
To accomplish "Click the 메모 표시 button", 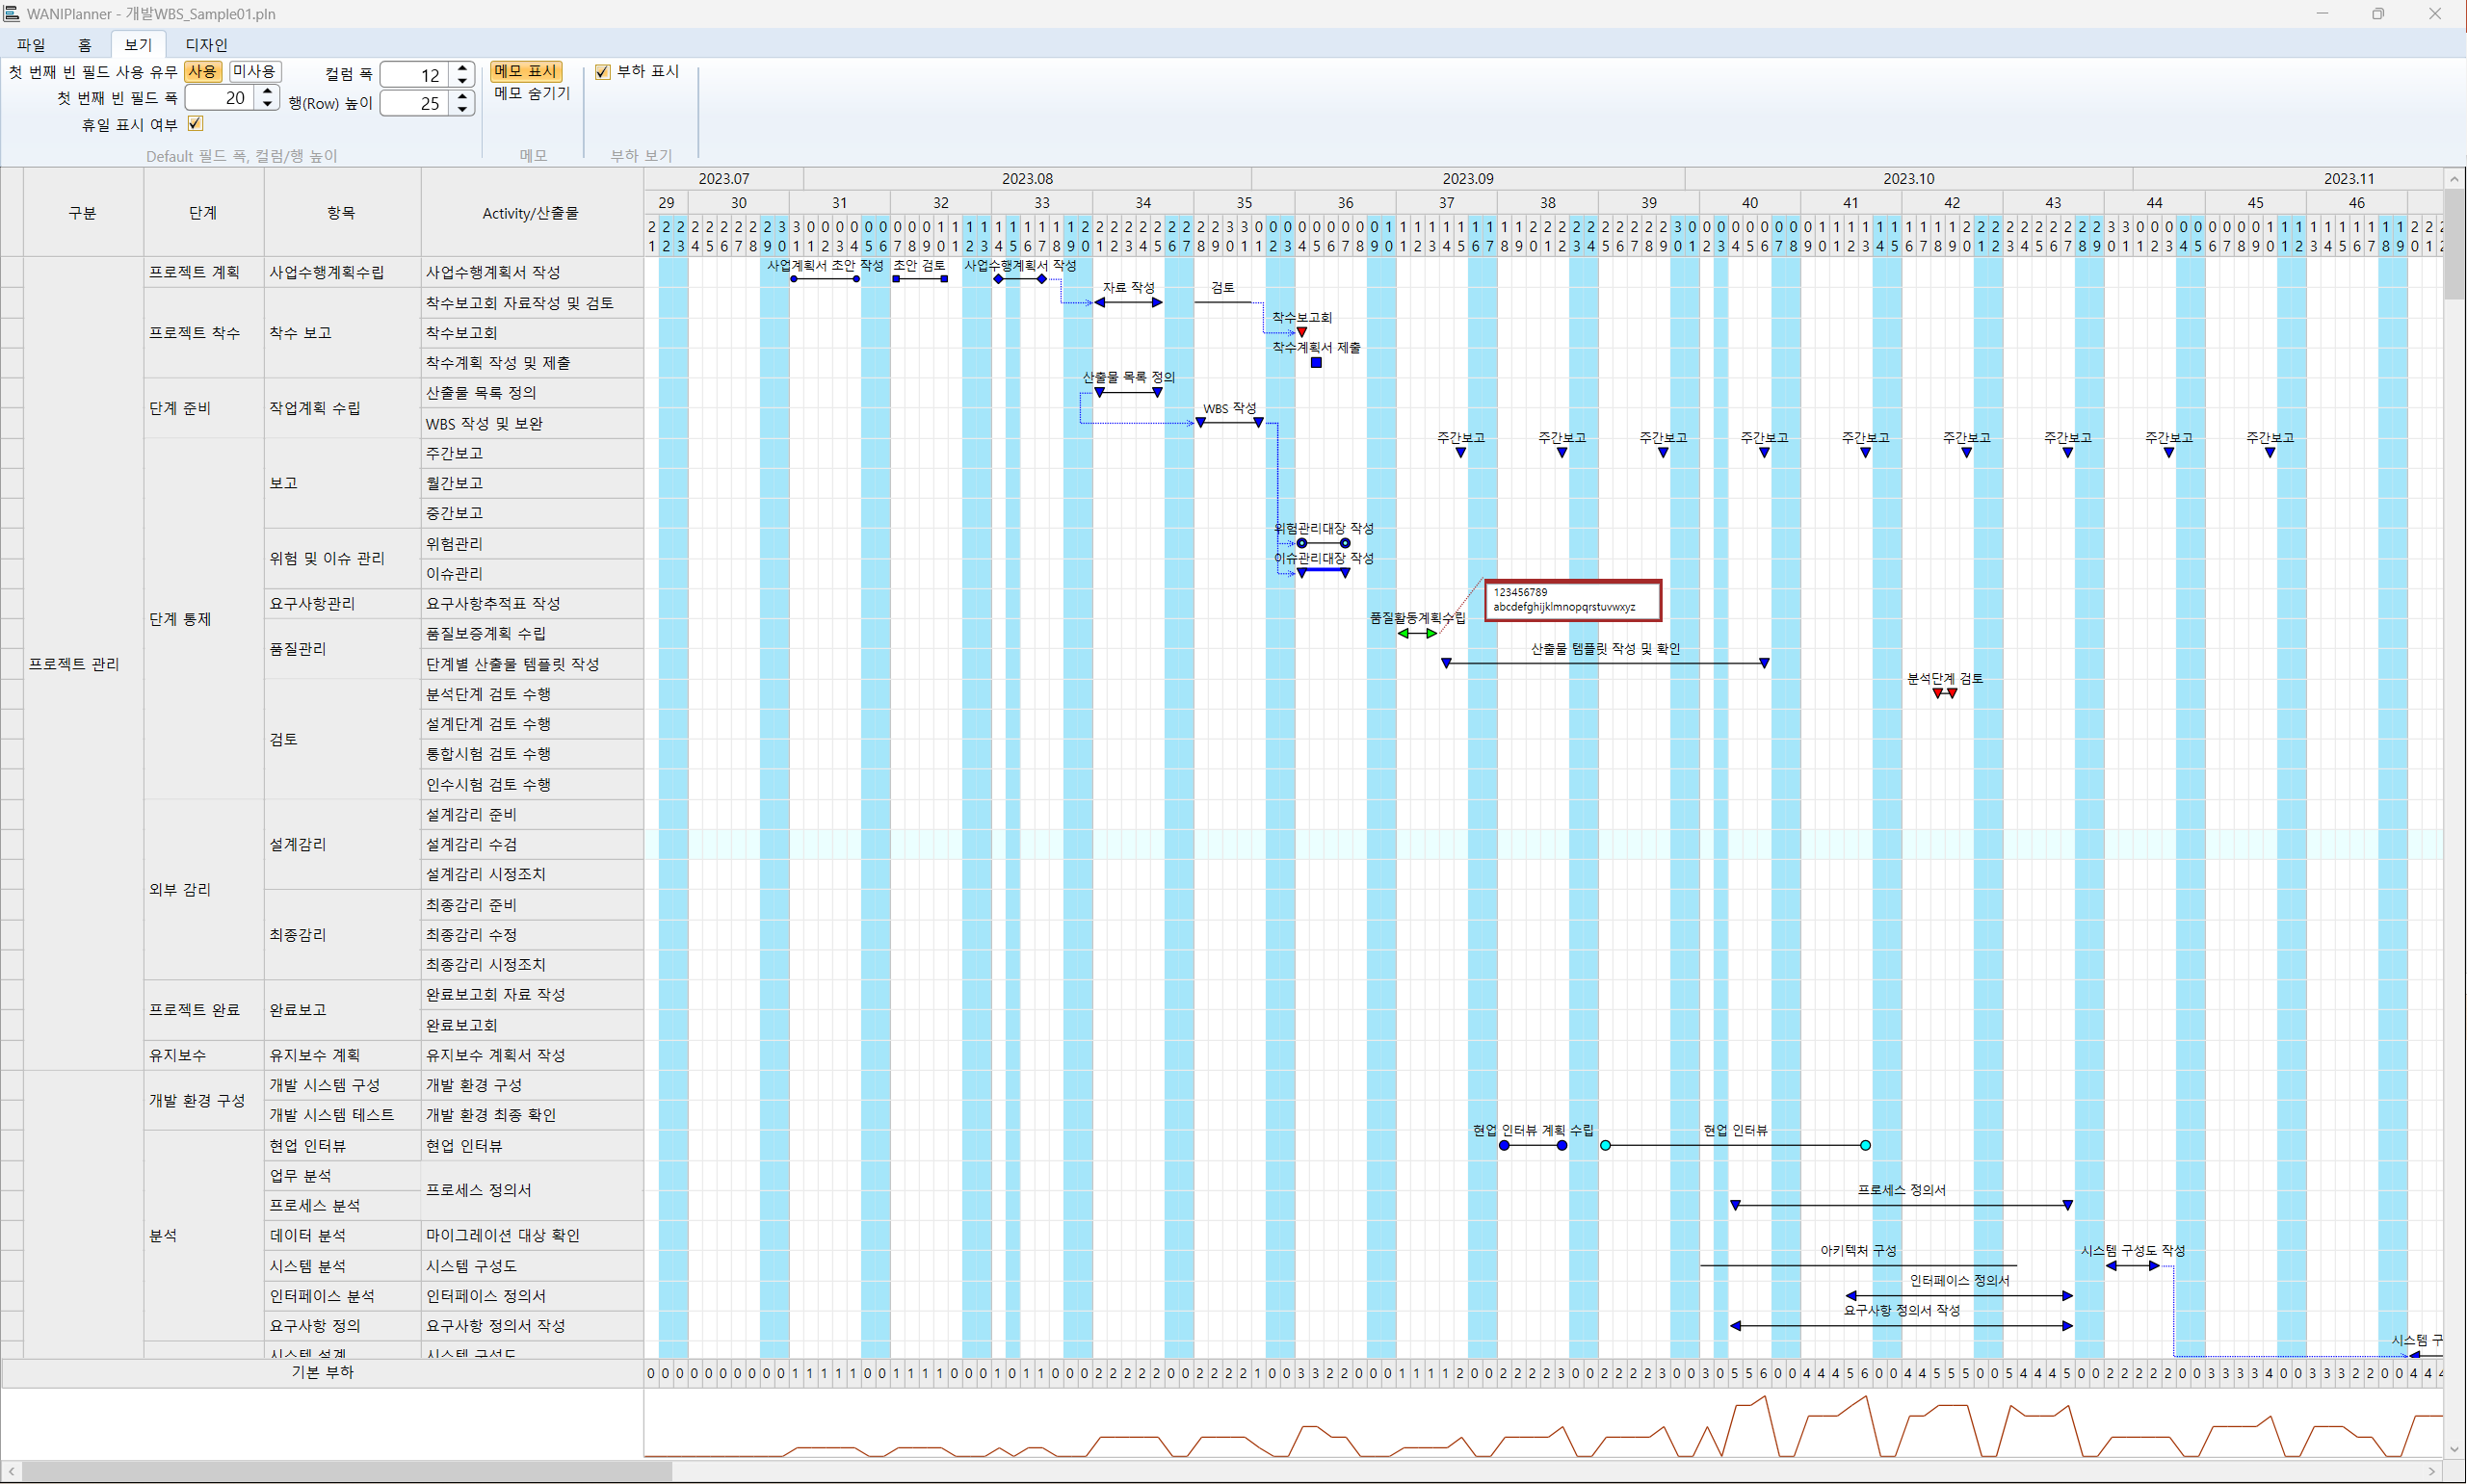I will tap(525, 72).
